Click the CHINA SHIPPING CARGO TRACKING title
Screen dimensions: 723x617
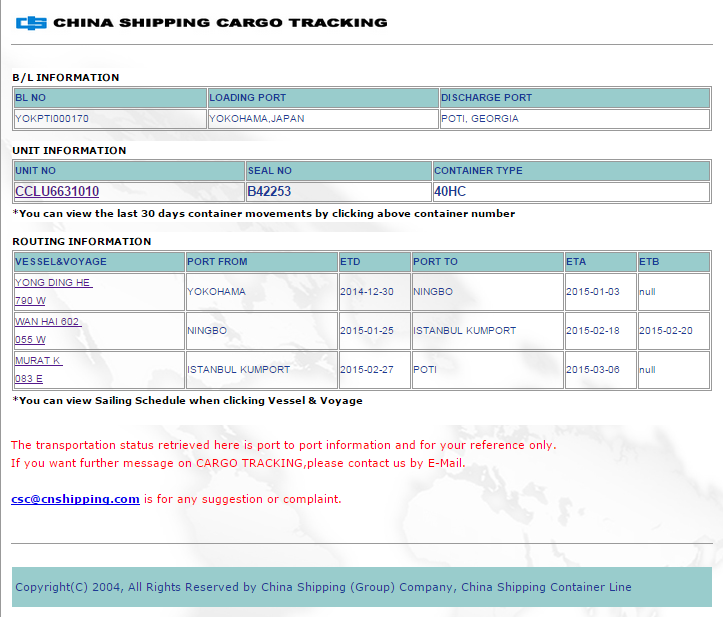point(220,23)
